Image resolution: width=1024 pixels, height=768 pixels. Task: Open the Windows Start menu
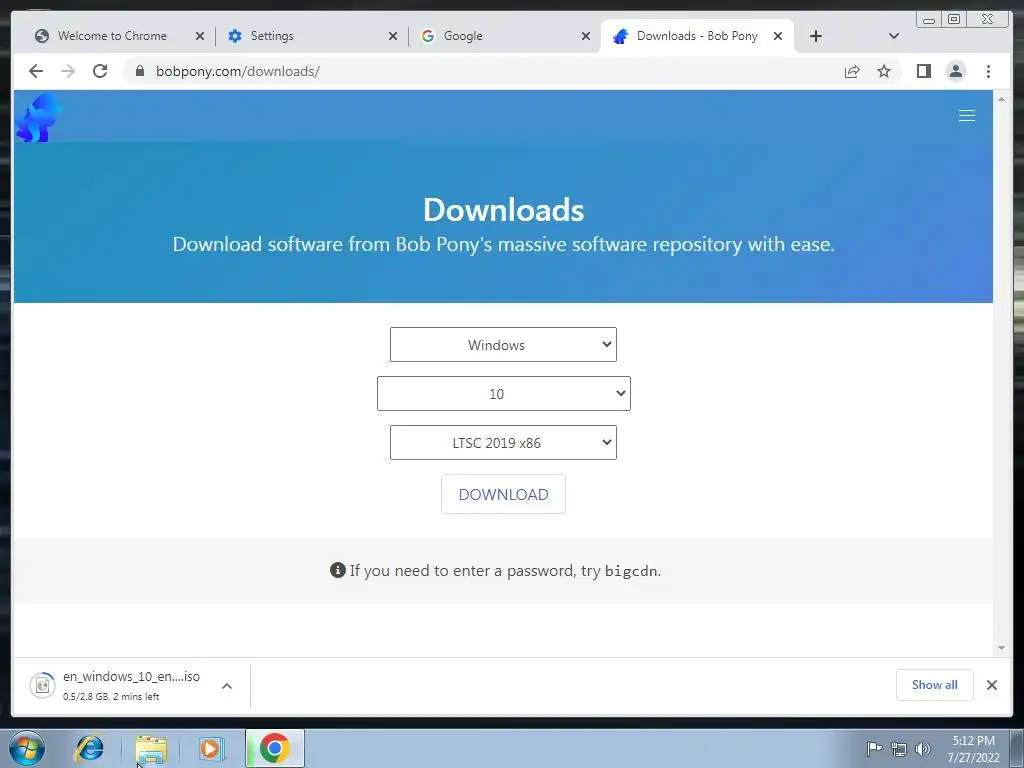pos(27,748)
